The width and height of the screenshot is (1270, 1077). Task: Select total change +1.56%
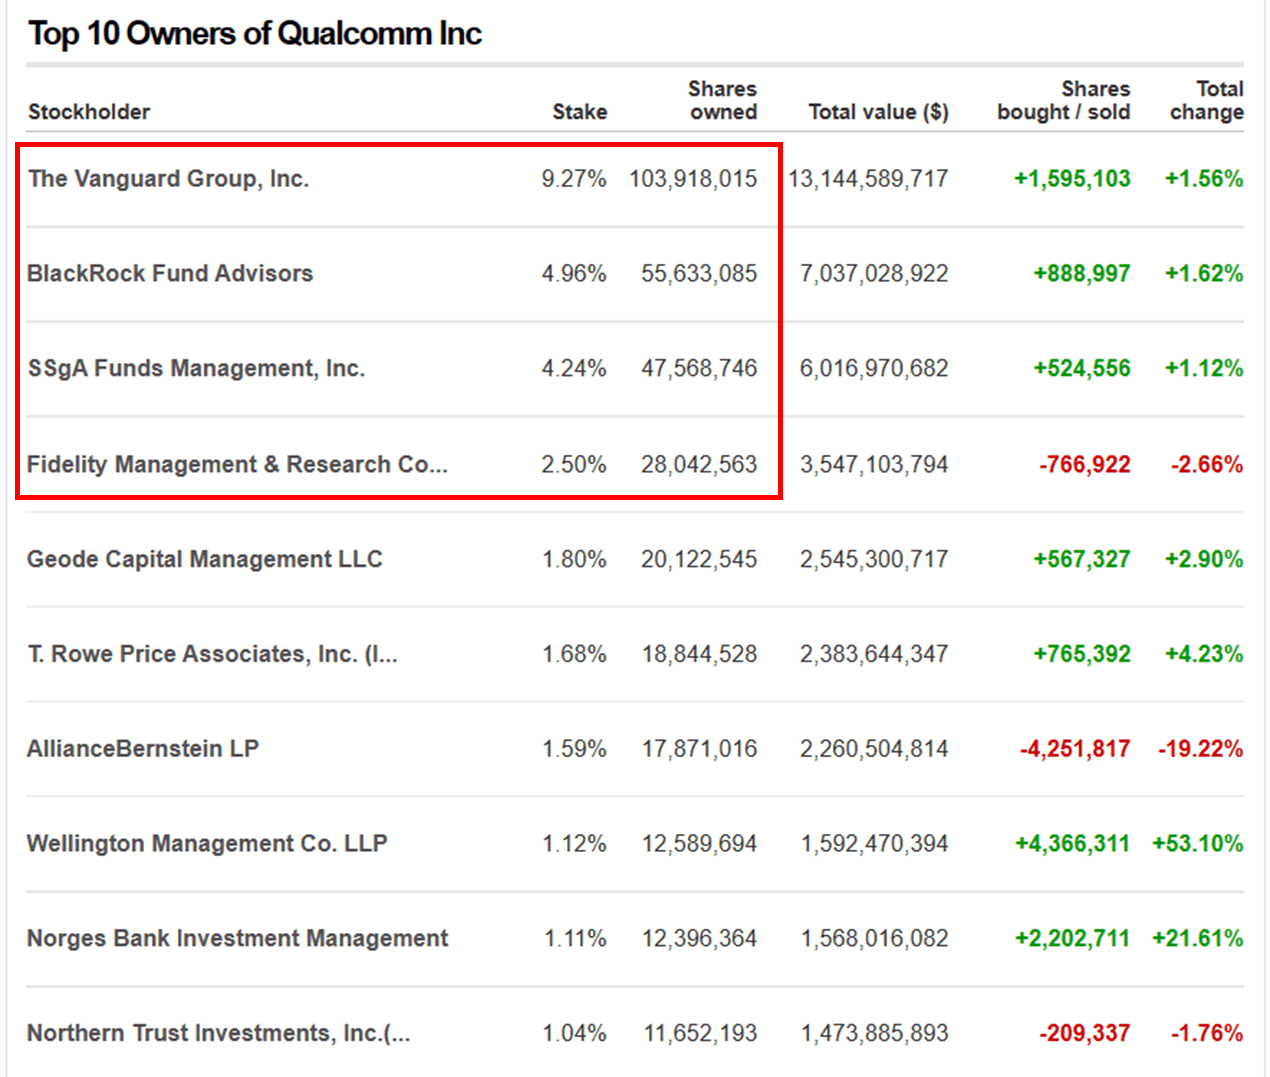pos(1204,179)
